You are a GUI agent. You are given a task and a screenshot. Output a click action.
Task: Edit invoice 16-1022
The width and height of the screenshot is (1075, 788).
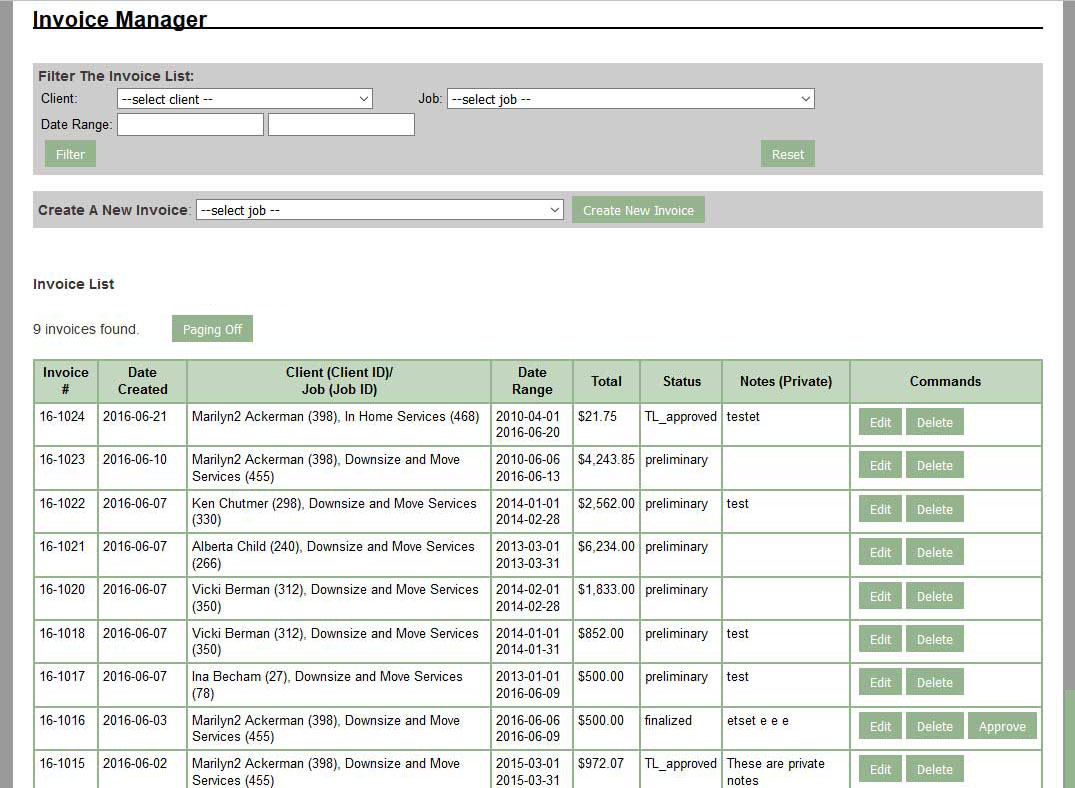tap(880, 510)
